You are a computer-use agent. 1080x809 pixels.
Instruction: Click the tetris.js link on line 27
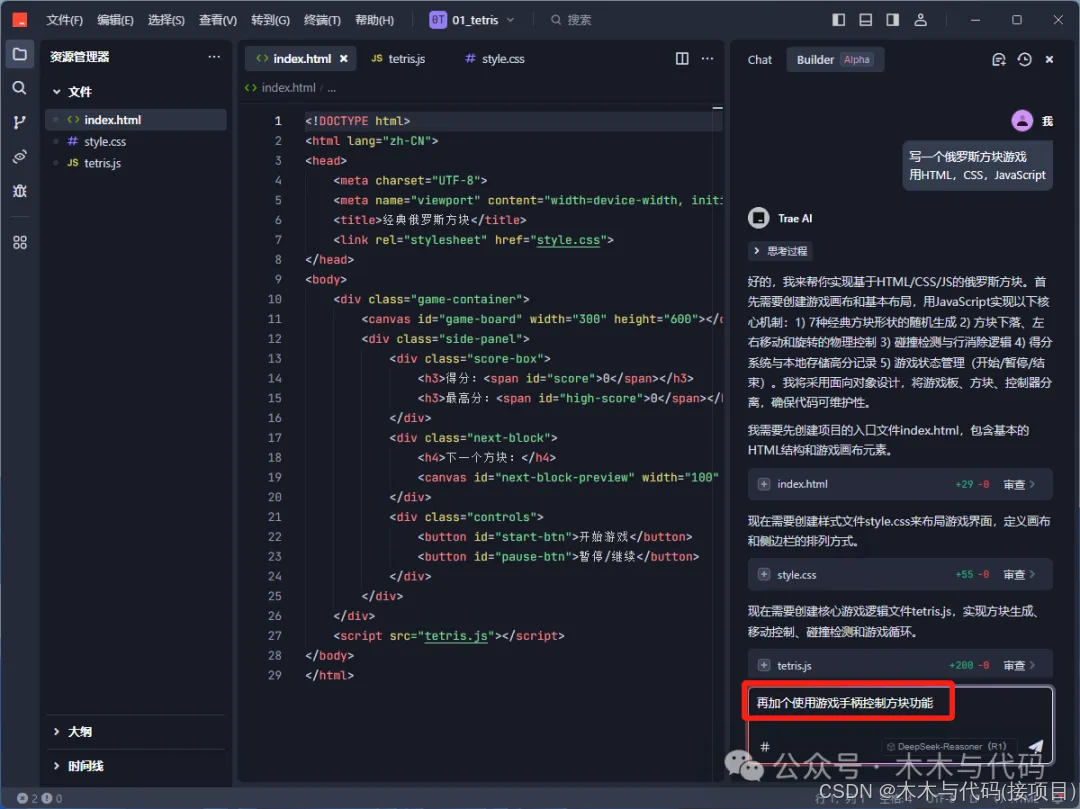coord(457,635)
